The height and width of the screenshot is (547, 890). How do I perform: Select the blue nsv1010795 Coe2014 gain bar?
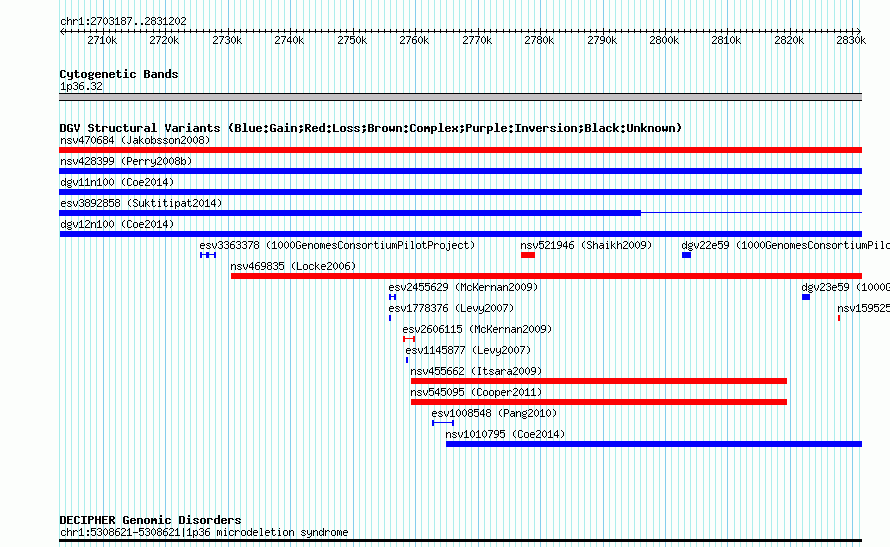click(x=654, y=444)
